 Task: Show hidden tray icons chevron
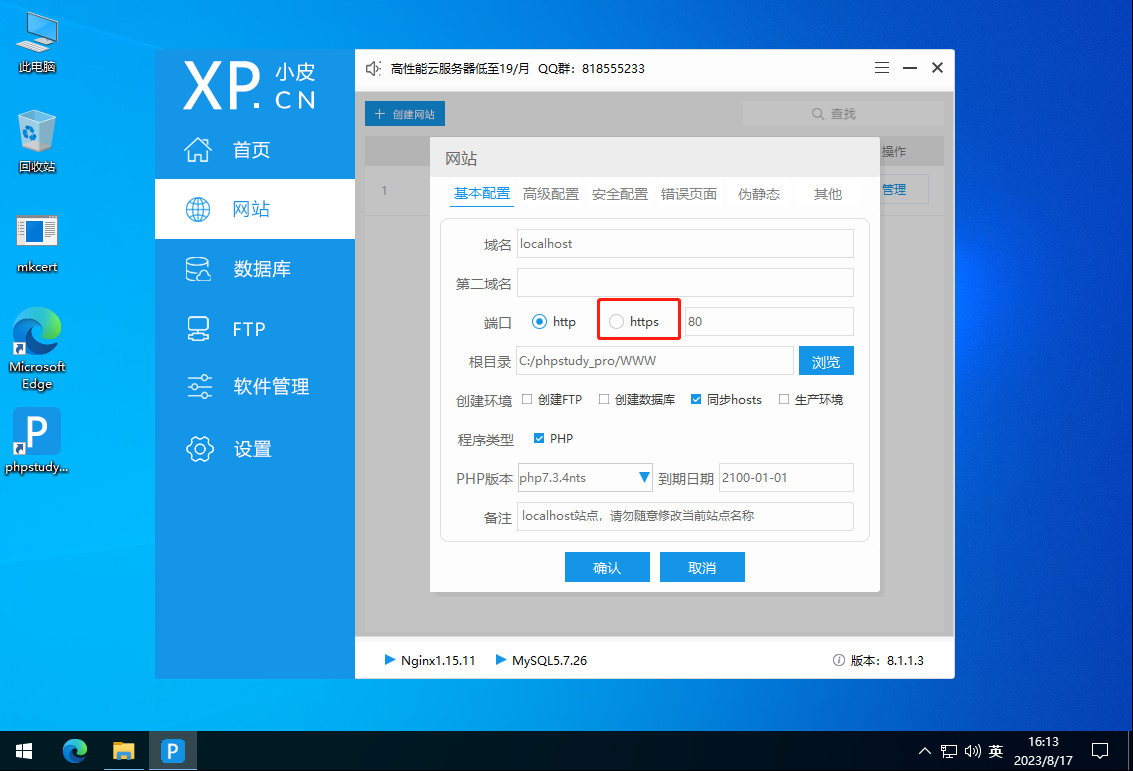[x=924, y=751]
